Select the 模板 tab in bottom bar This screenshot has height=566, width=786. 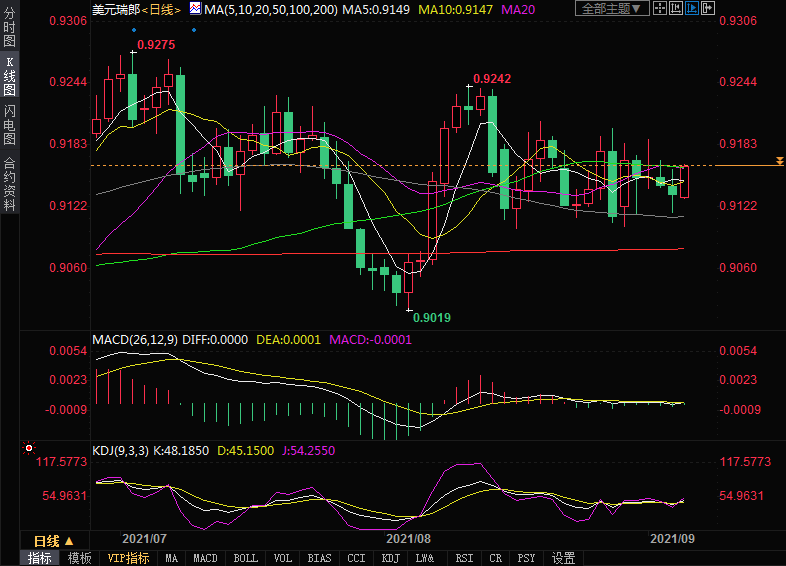[80, 558]
